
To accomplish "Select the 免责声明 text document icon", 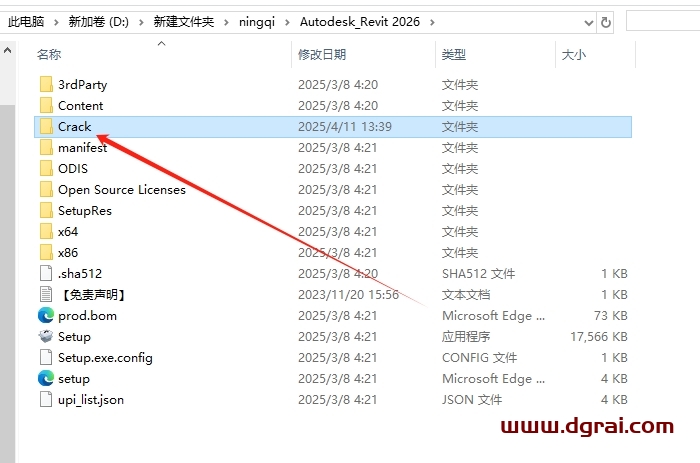I will pos(46,294).
